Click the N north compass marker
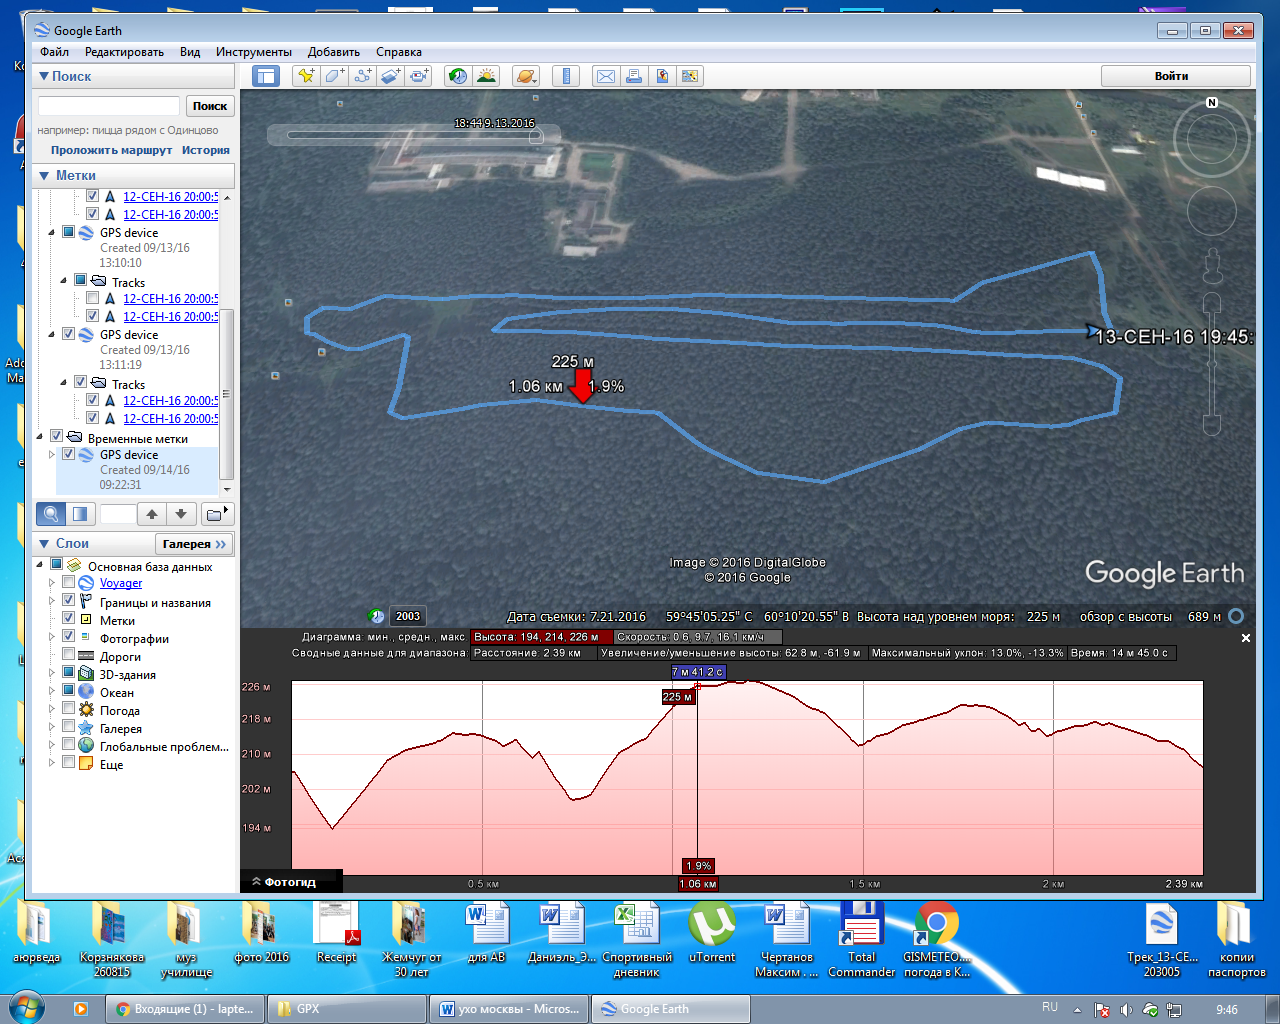Screen dimensions: 1280x1024 pyautogui.click(x=1212, y=103)
